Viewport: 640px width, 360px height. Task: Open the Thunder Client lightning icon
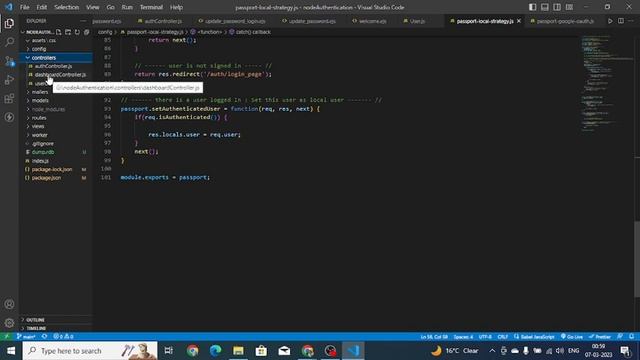(x=9, y=117)
